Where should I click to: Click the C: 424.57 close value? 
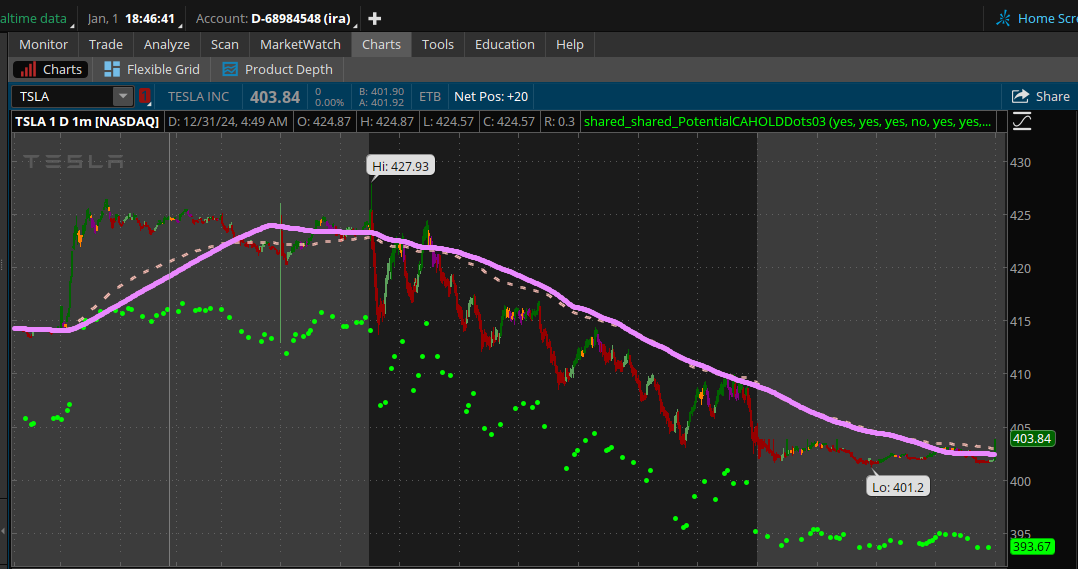click(508, 122)
